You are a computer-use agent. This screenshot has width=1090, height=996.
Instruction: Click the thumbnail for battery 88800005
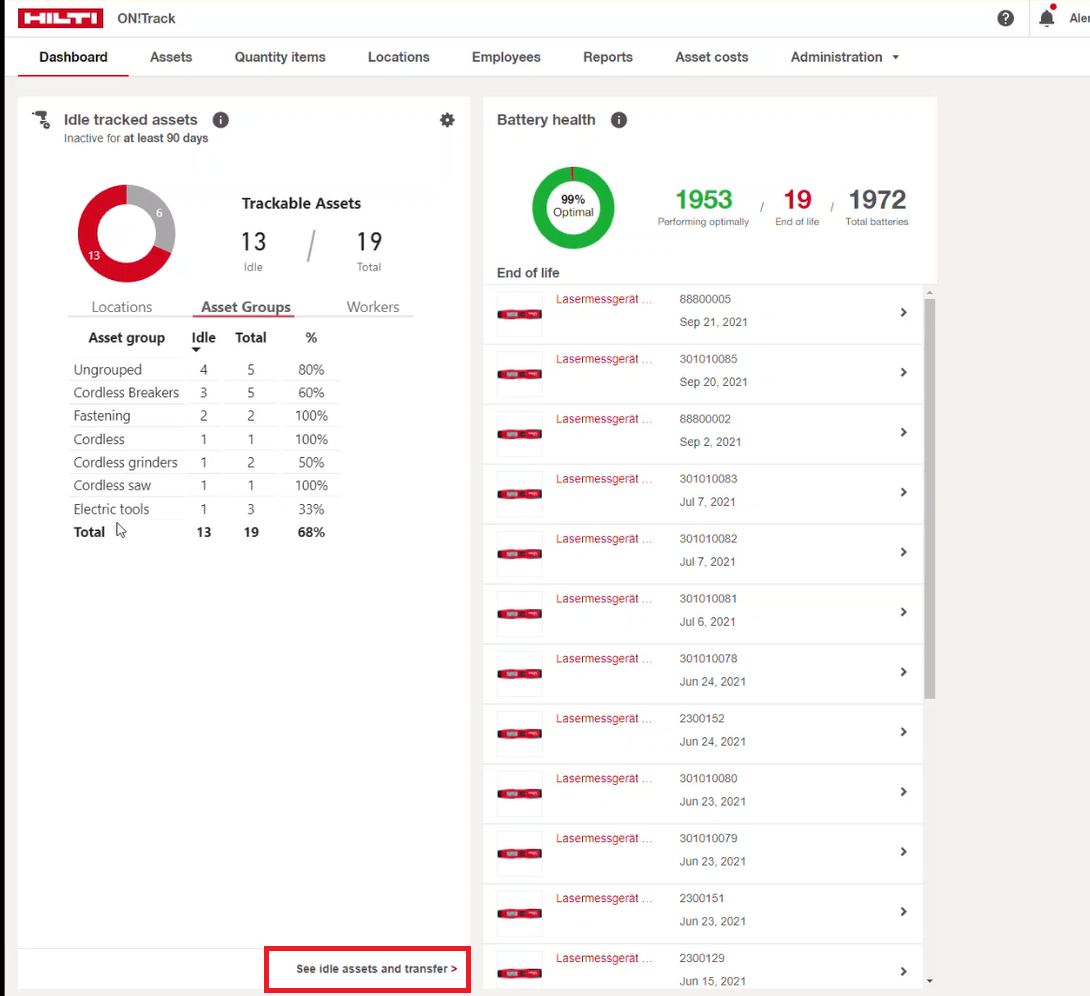coord(520,314)
